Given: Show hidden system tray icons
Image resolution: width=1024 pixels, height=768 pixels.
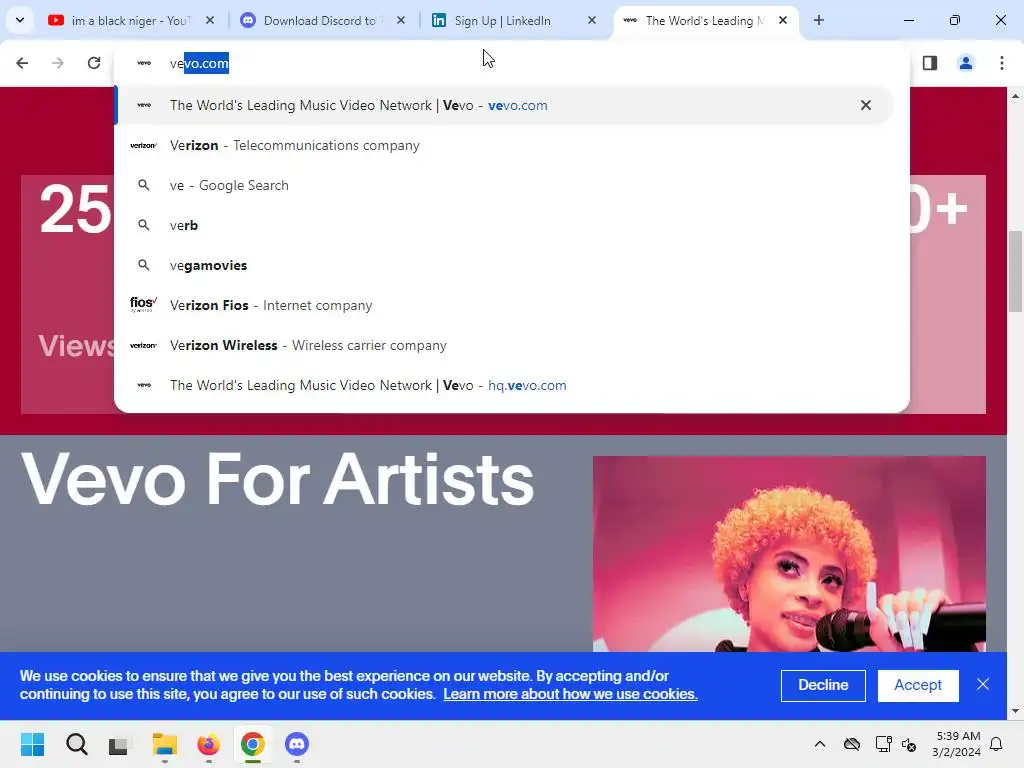Looking at the screenshot, I should [820, 744].
